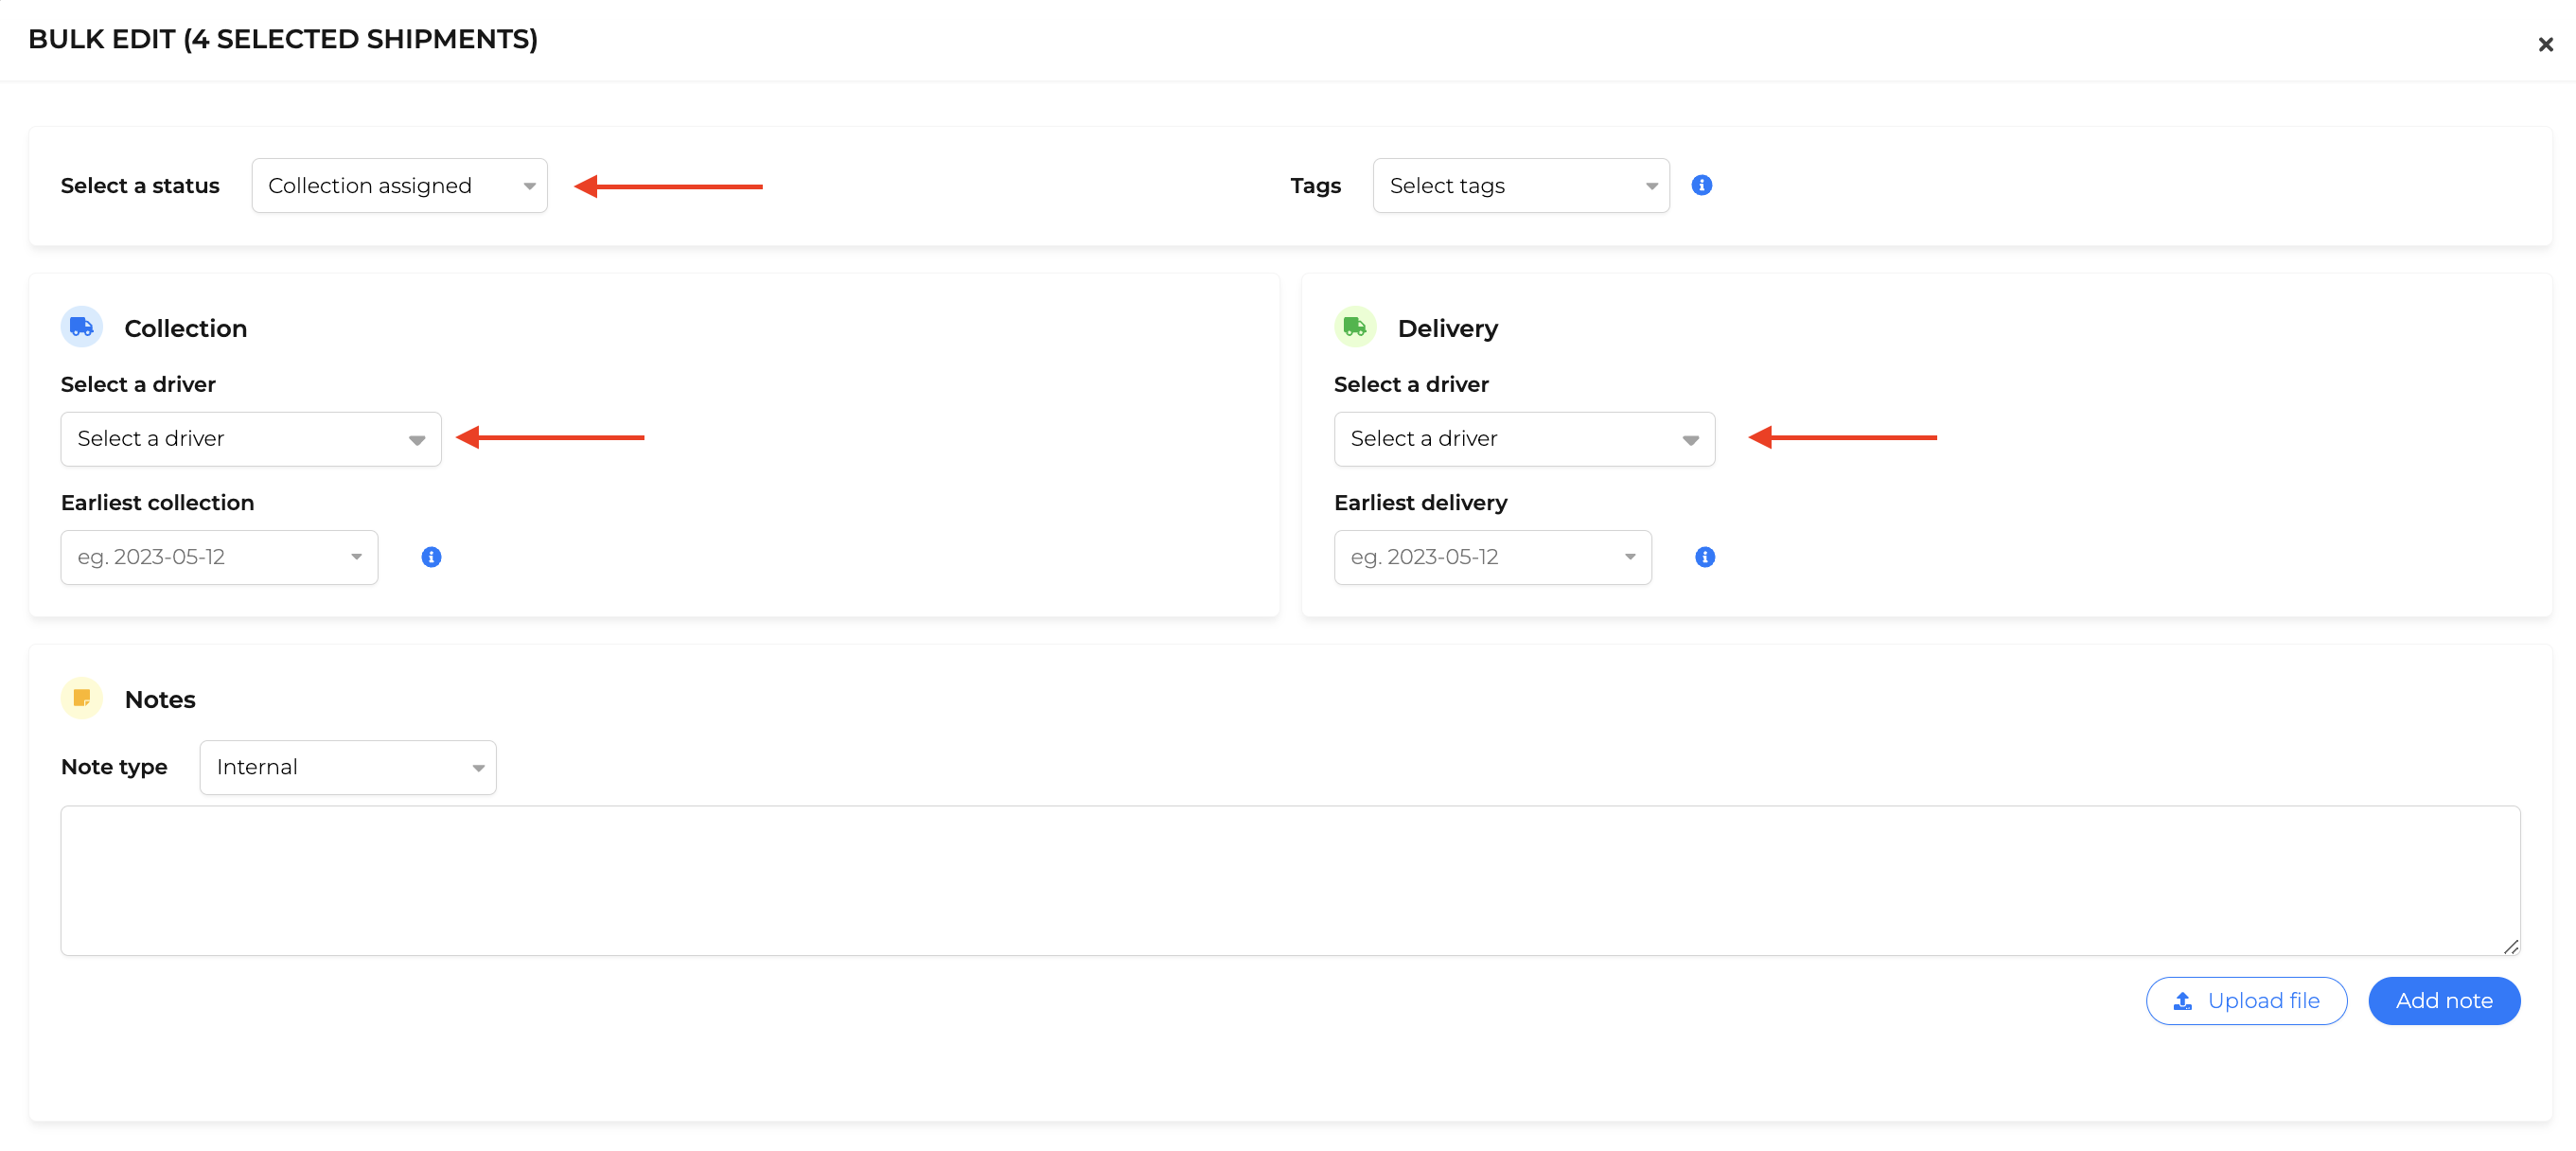This screenshot has height=1151, width=2576.
Task: Click the upload icon in Upload file button
Action: (x=2183, y=1001)
